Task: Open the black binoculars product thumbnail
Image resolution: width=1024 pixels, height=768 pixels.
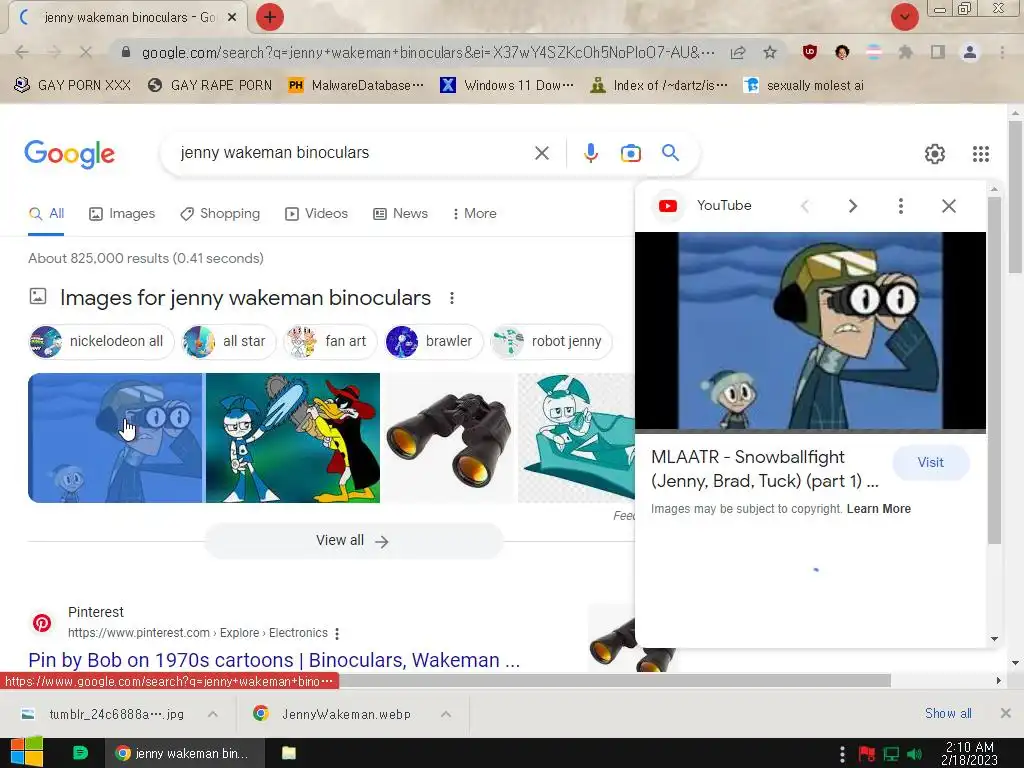Action: (449, 438)
